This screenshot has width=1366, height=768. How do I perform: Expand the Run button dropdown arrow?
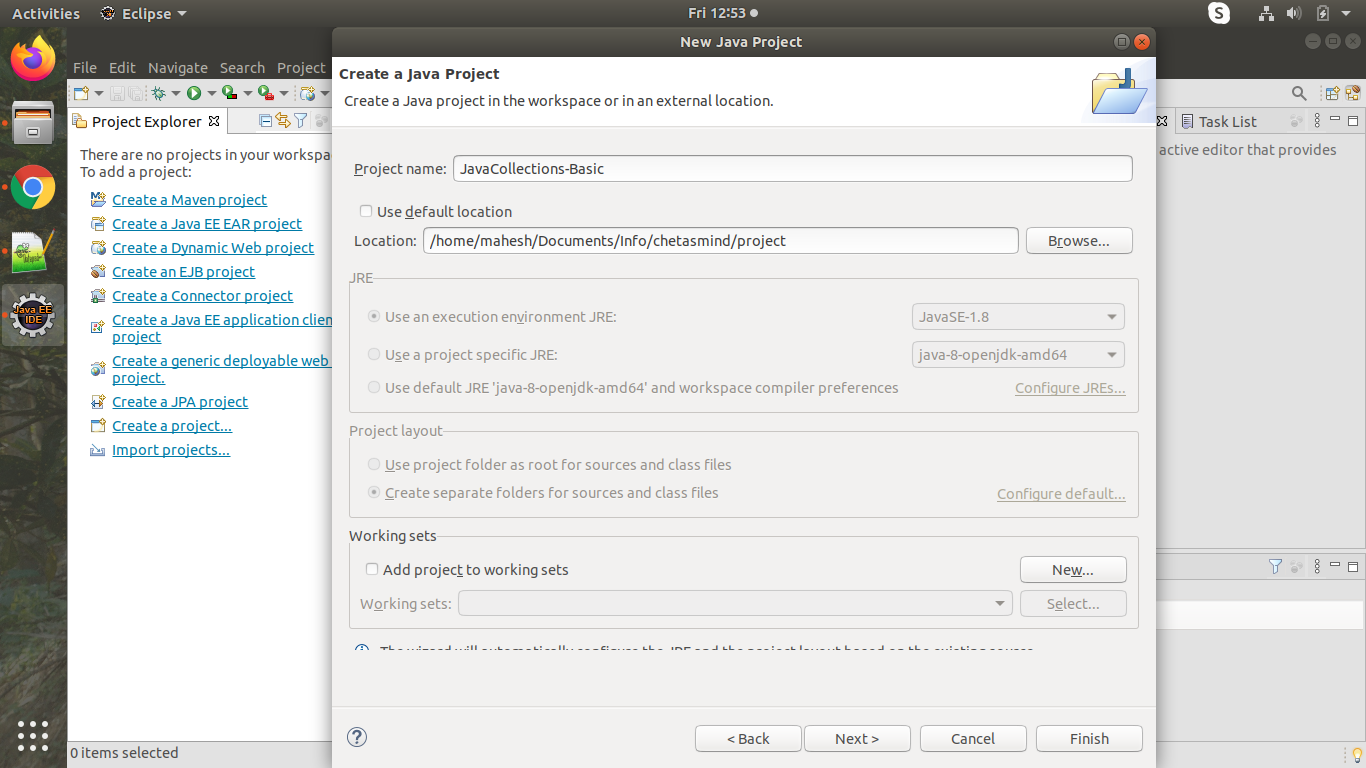click(212, 93)
